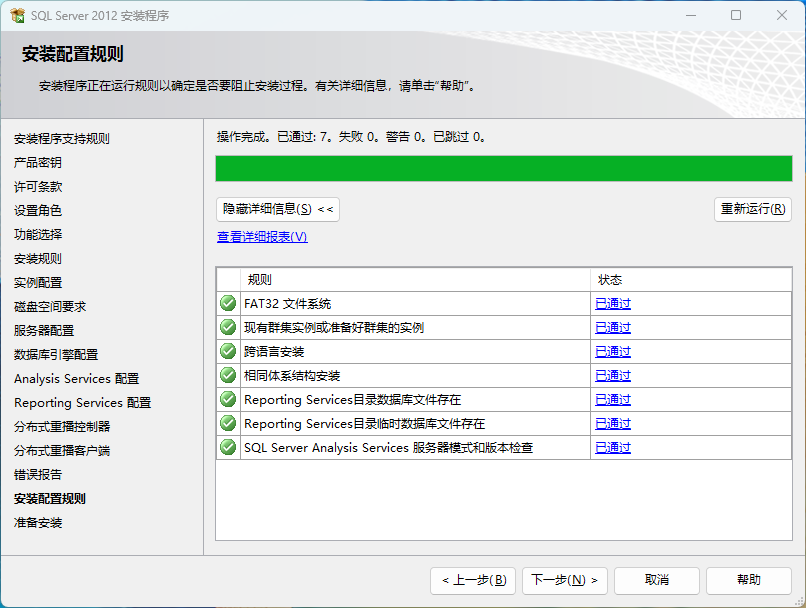Select 准备安装 step in sidebar

pos(38,523)
